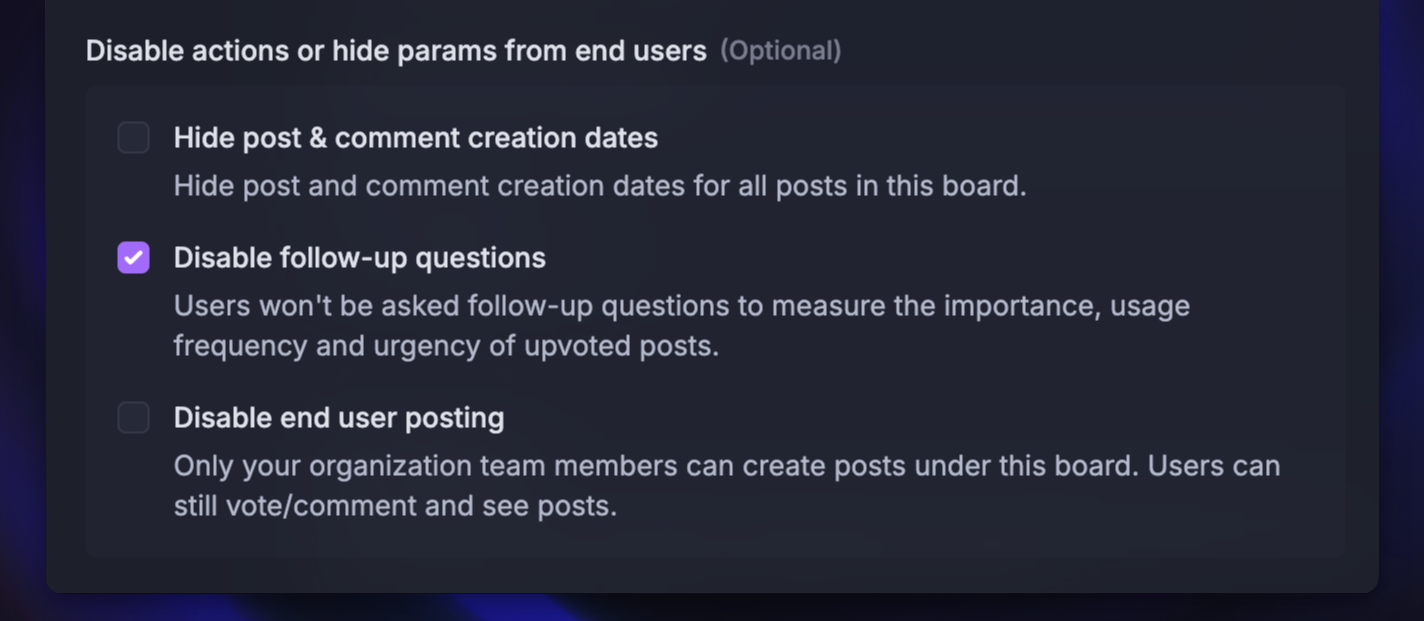
Task: Click the "frequency and urgency of upvoted posts" line
Action: point(447,346)
